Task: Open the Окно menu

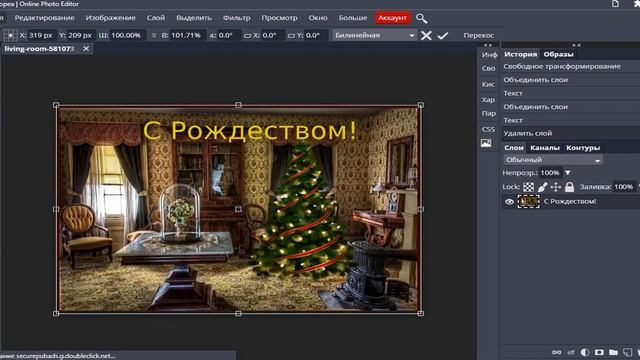Action: pos(318,18)
